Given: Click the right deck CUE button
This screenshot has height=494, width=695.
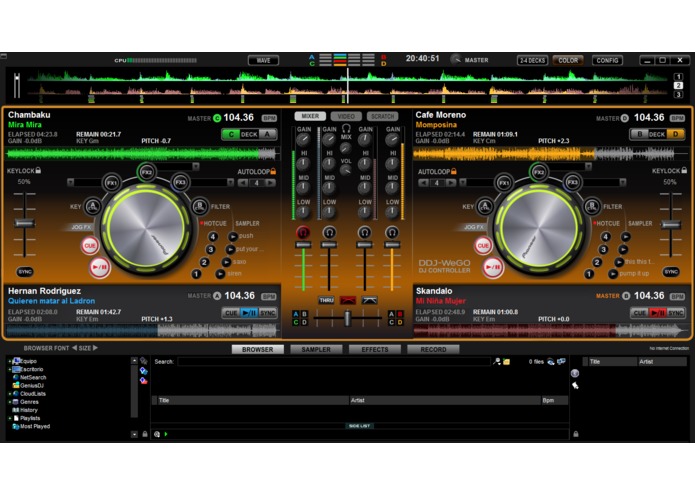Looking at the screenshot, I should [483, 246].
